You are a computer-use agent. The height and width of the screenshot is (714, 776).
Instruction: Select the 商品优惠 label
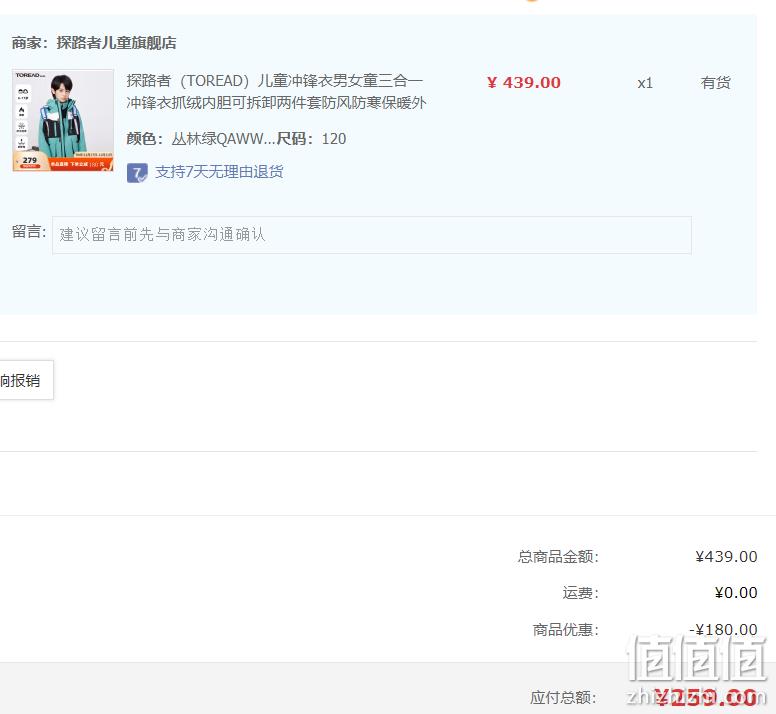point(566,630)
